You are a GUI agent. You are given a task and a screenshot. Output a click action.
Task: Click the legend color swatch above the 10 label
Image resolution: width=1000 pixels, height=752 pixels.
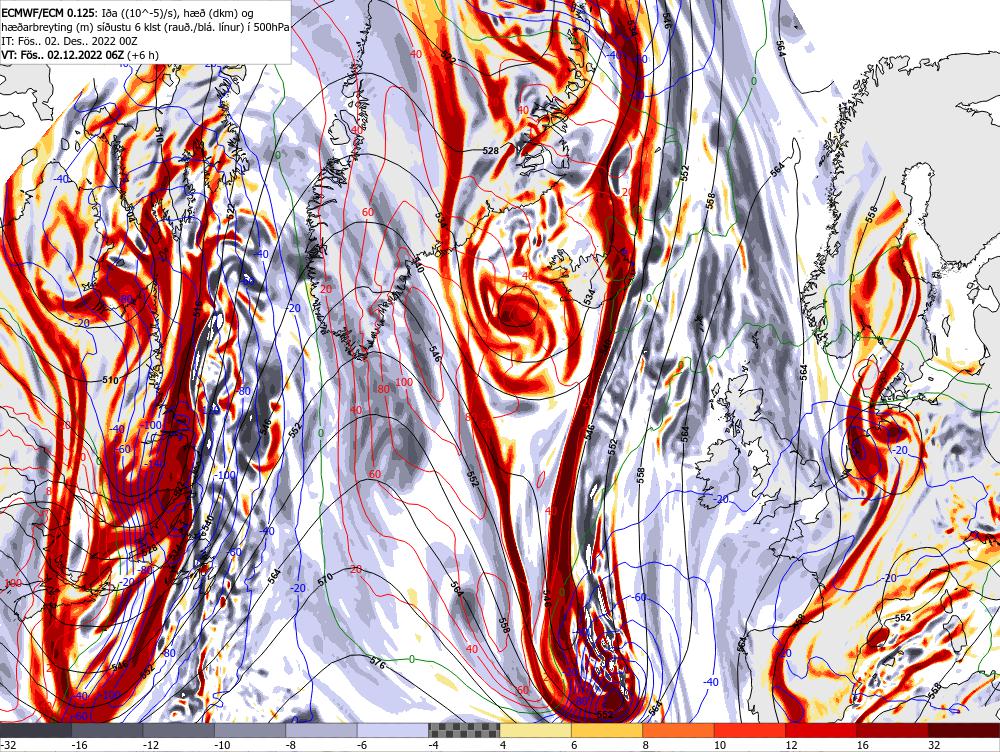click(750, 730)
